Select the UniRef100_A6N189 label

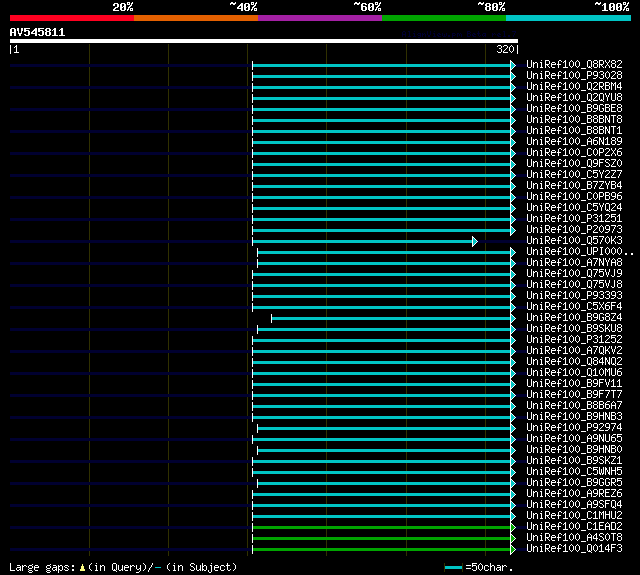click(574, 142)
